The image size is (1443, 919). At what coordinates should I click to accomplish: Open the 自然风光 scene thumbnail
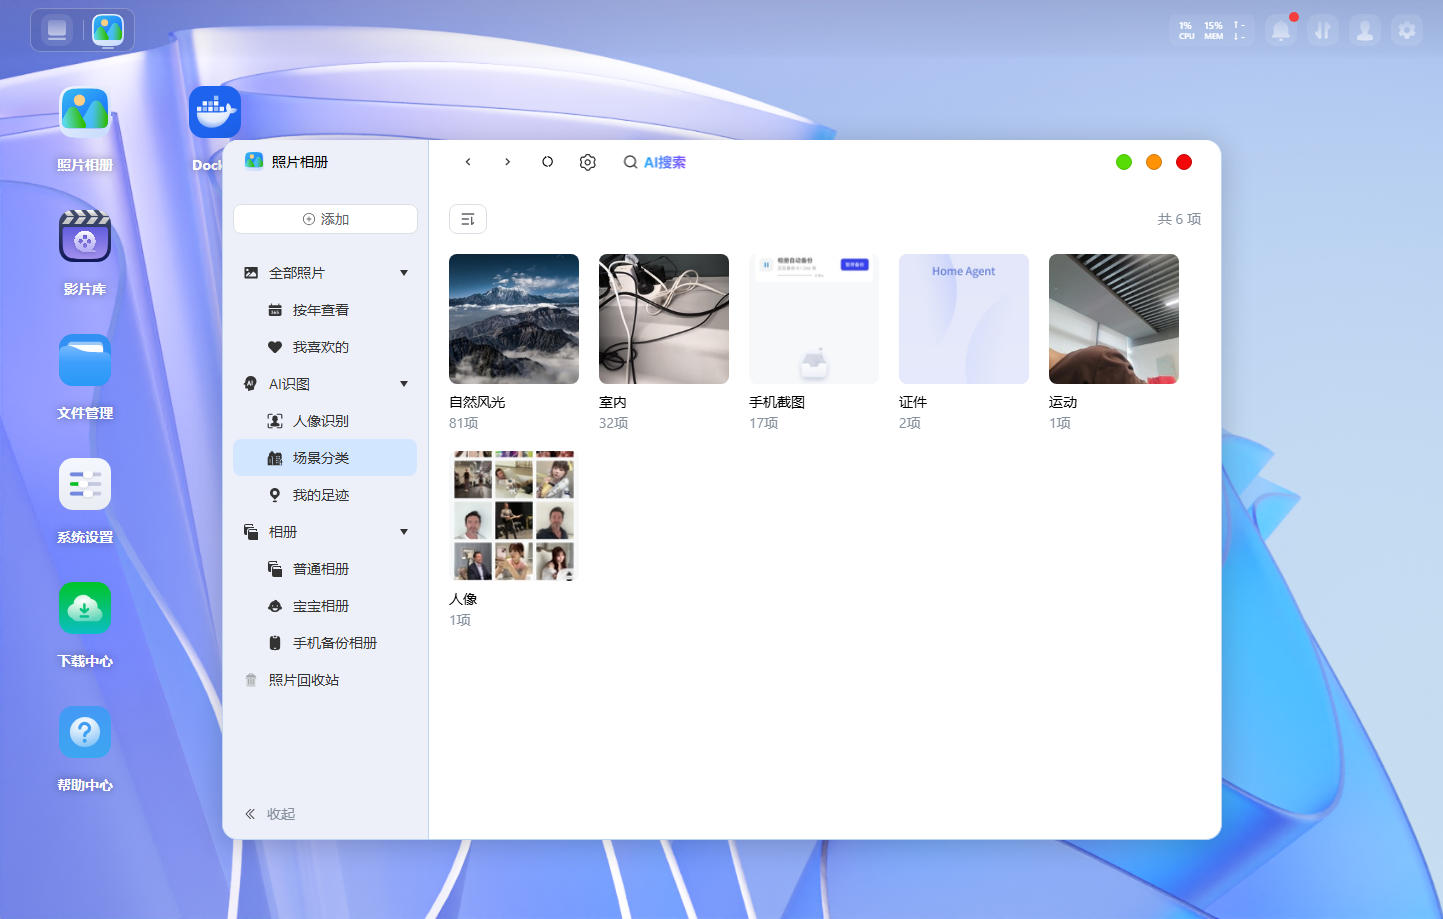[514, 319]
